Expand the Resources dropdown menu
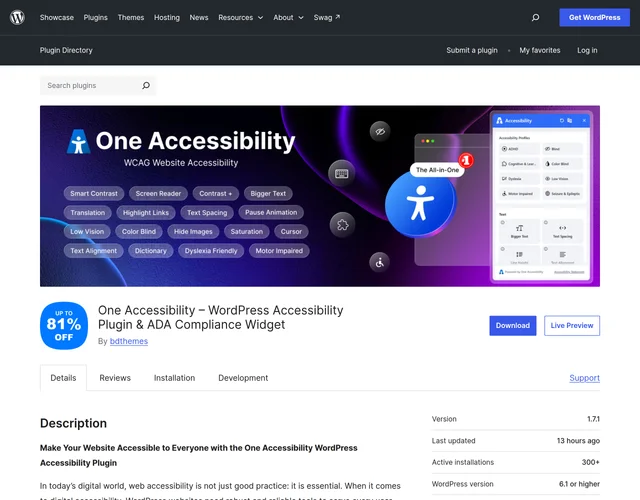Screen dimensions: 640x500 240,18
